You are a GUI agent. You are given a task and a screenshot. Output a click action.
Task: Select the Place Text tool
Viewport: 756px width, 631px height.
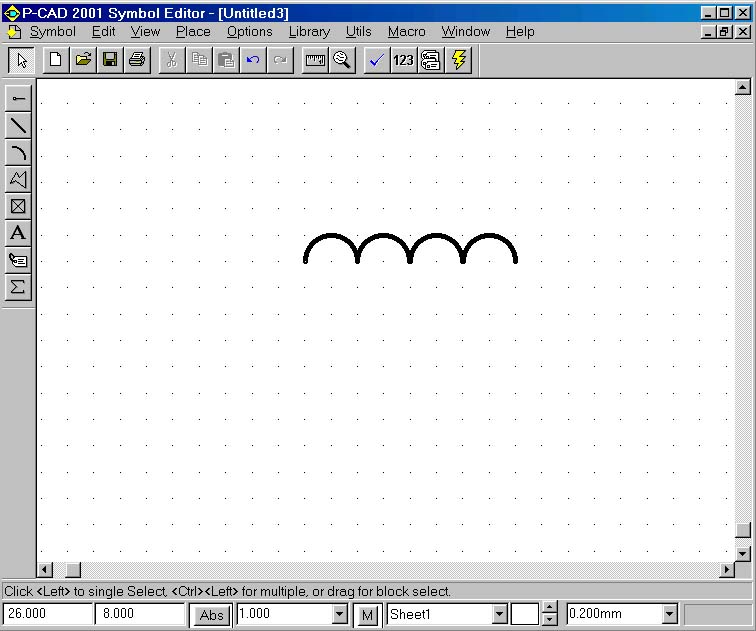point(18,233)
